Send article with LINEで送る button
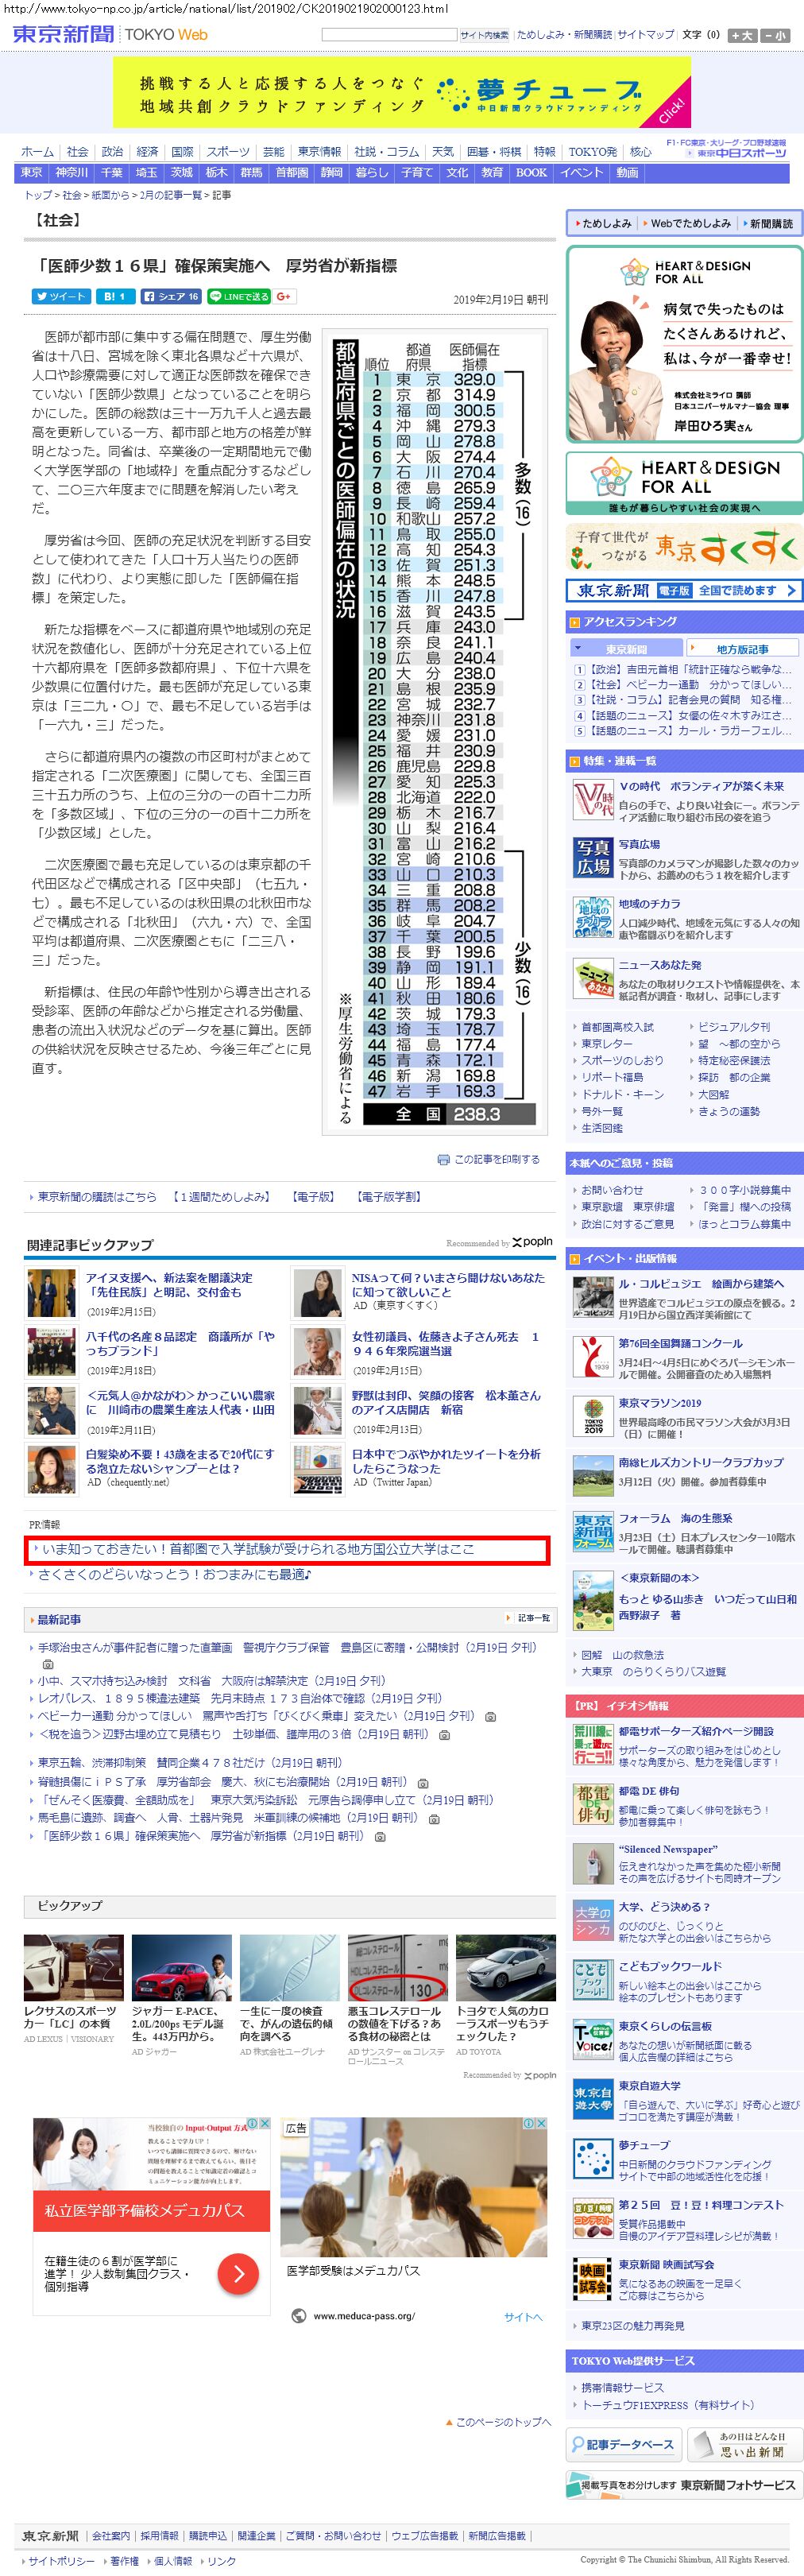 click(239, 296)
